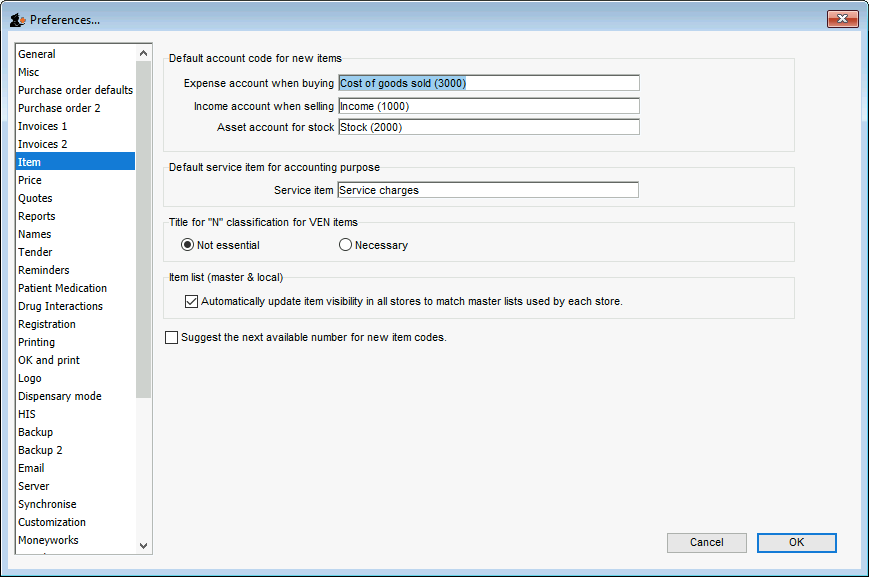
Task: Show the Moneyworks settings
Action: tap(48, 540)
